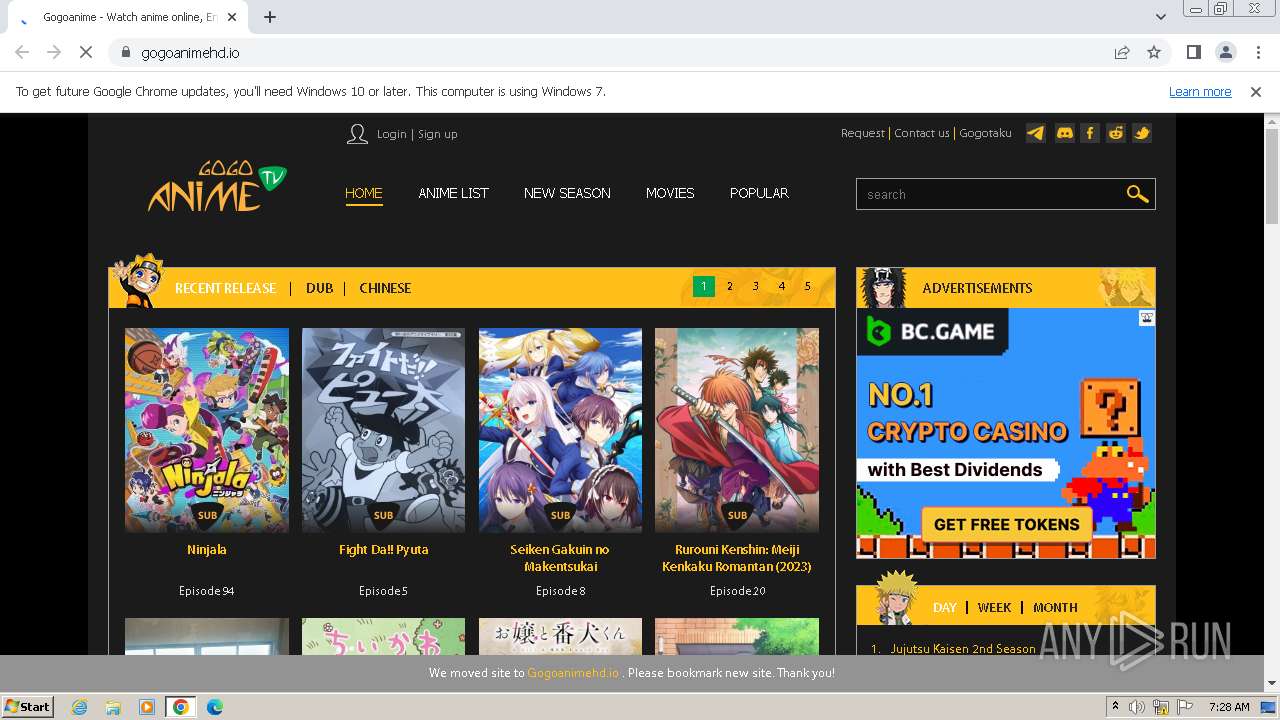This screenshot has height=720, width=1280.
Task: Open Rurouni Kenshin title link
Action: tap(737, 558)
